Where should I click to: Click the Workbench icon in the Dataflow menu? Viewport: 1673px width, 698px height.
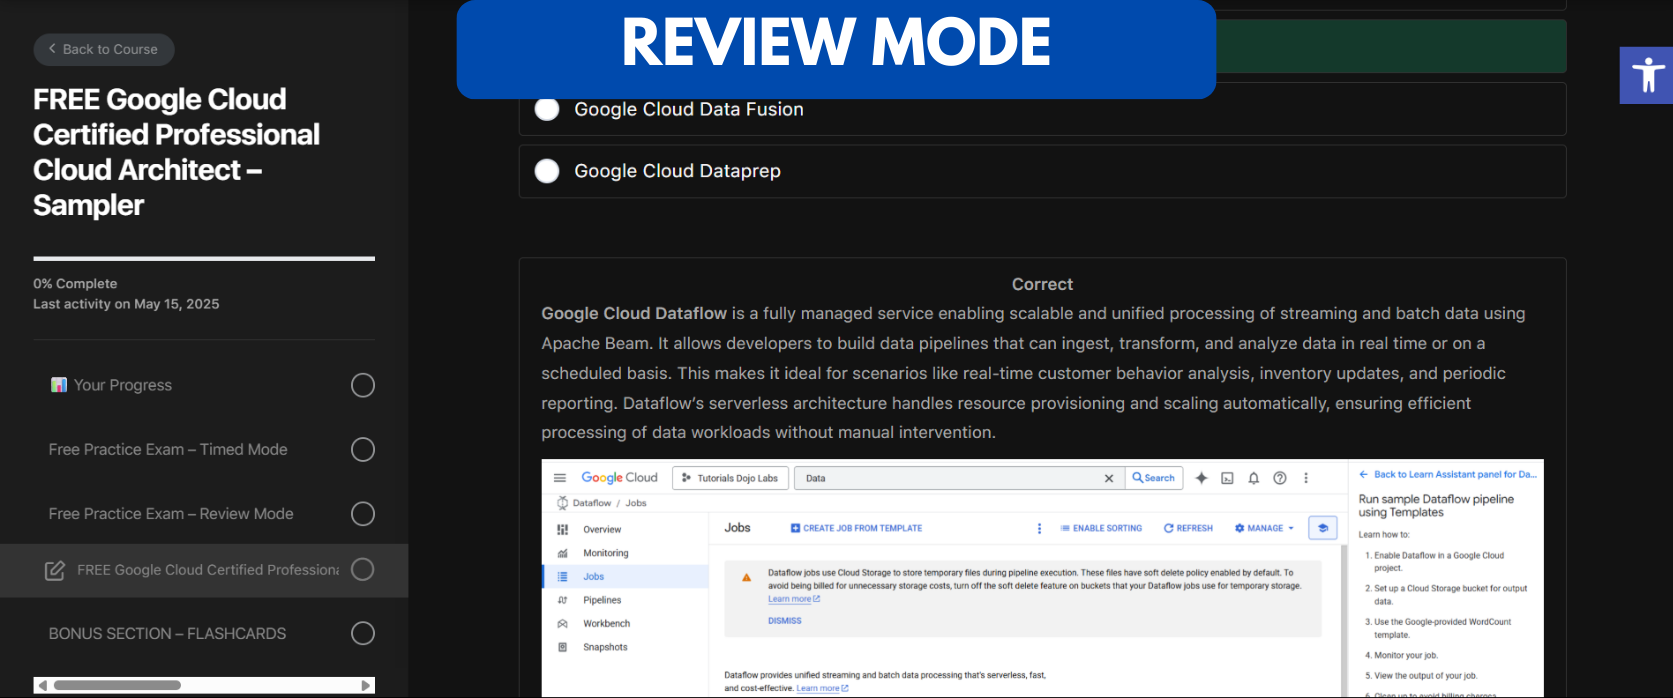coord(562,623)
